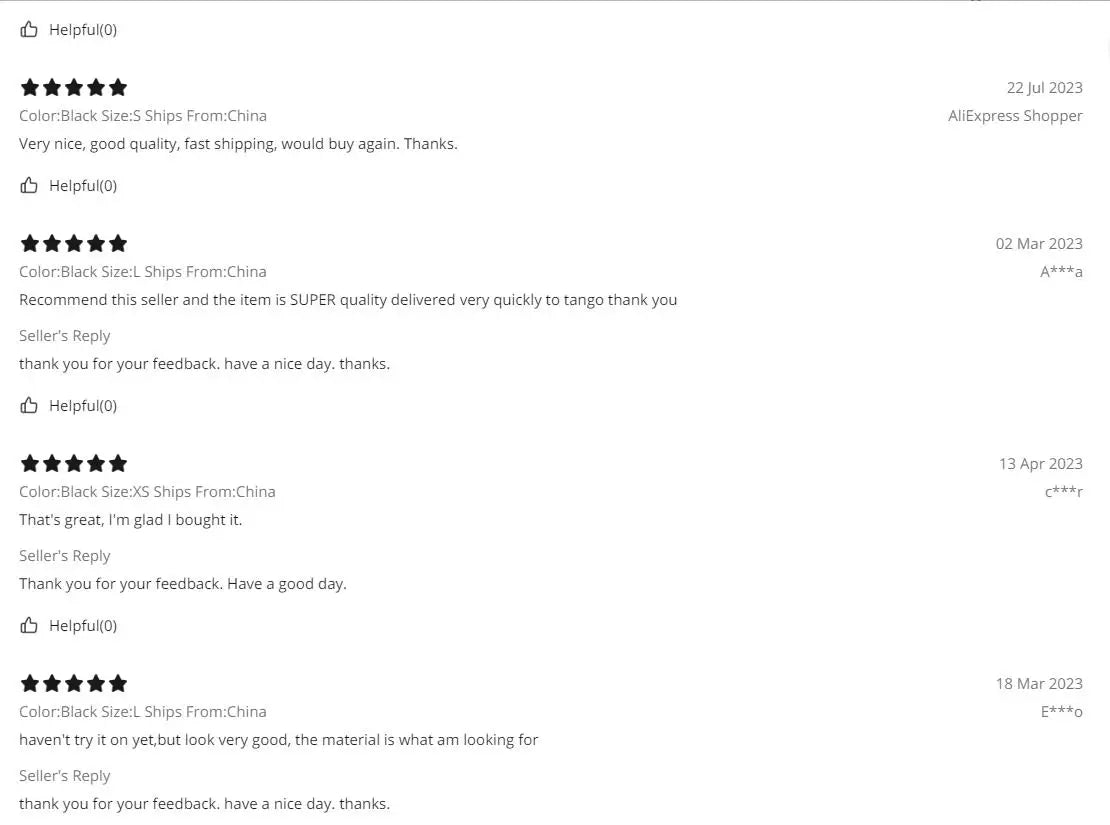Click the thumbs-up icon above the 22 Jul 2023 review
Image resolution: width=1110 pixels, height=825 pixels.
click(29, 29)
